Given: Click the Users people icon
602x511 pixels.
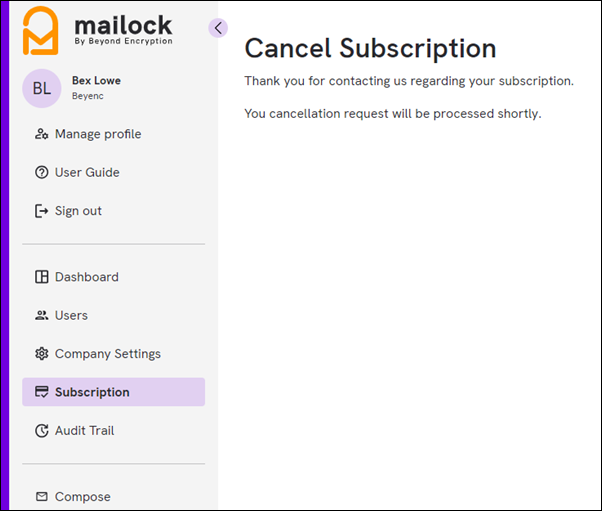Looking at the screenshot, I should pos(41,315).
